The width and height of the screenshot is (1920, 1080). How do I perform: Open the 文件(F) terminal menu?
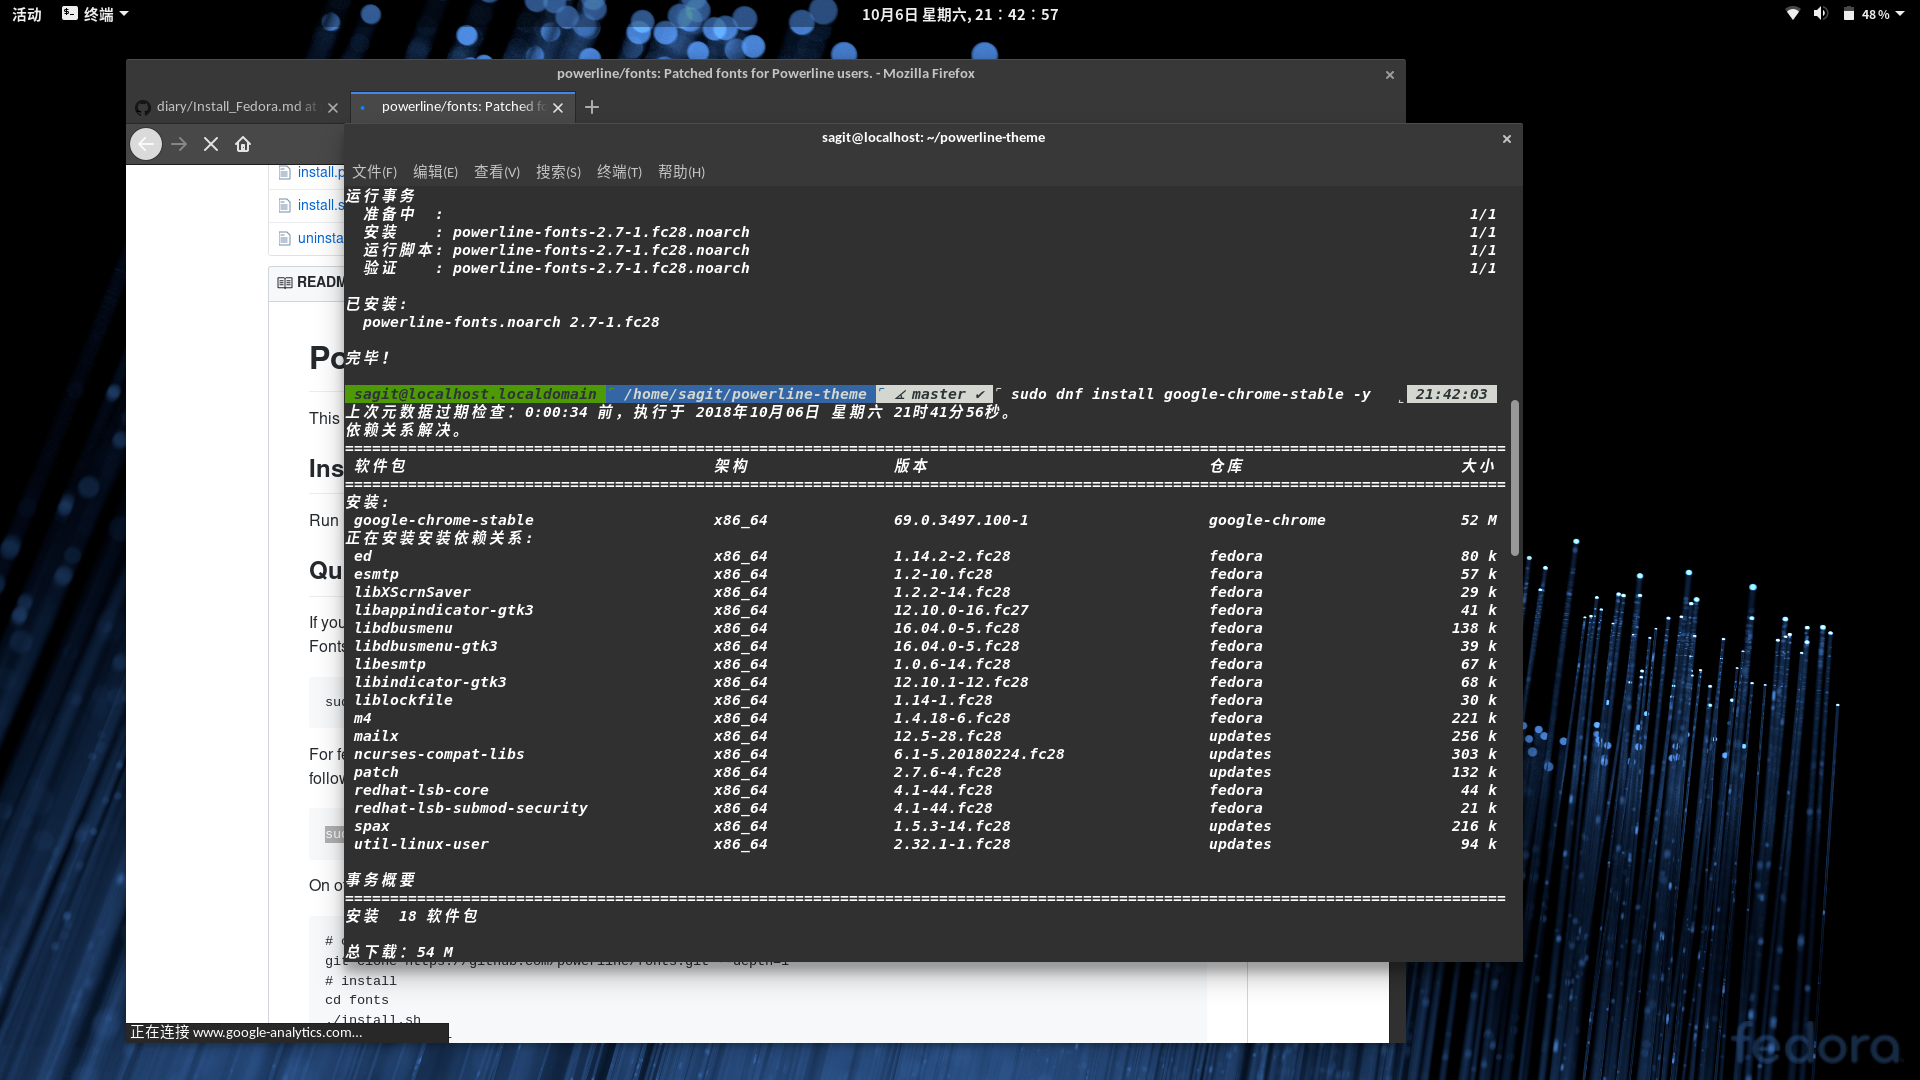tap(374, 172)
